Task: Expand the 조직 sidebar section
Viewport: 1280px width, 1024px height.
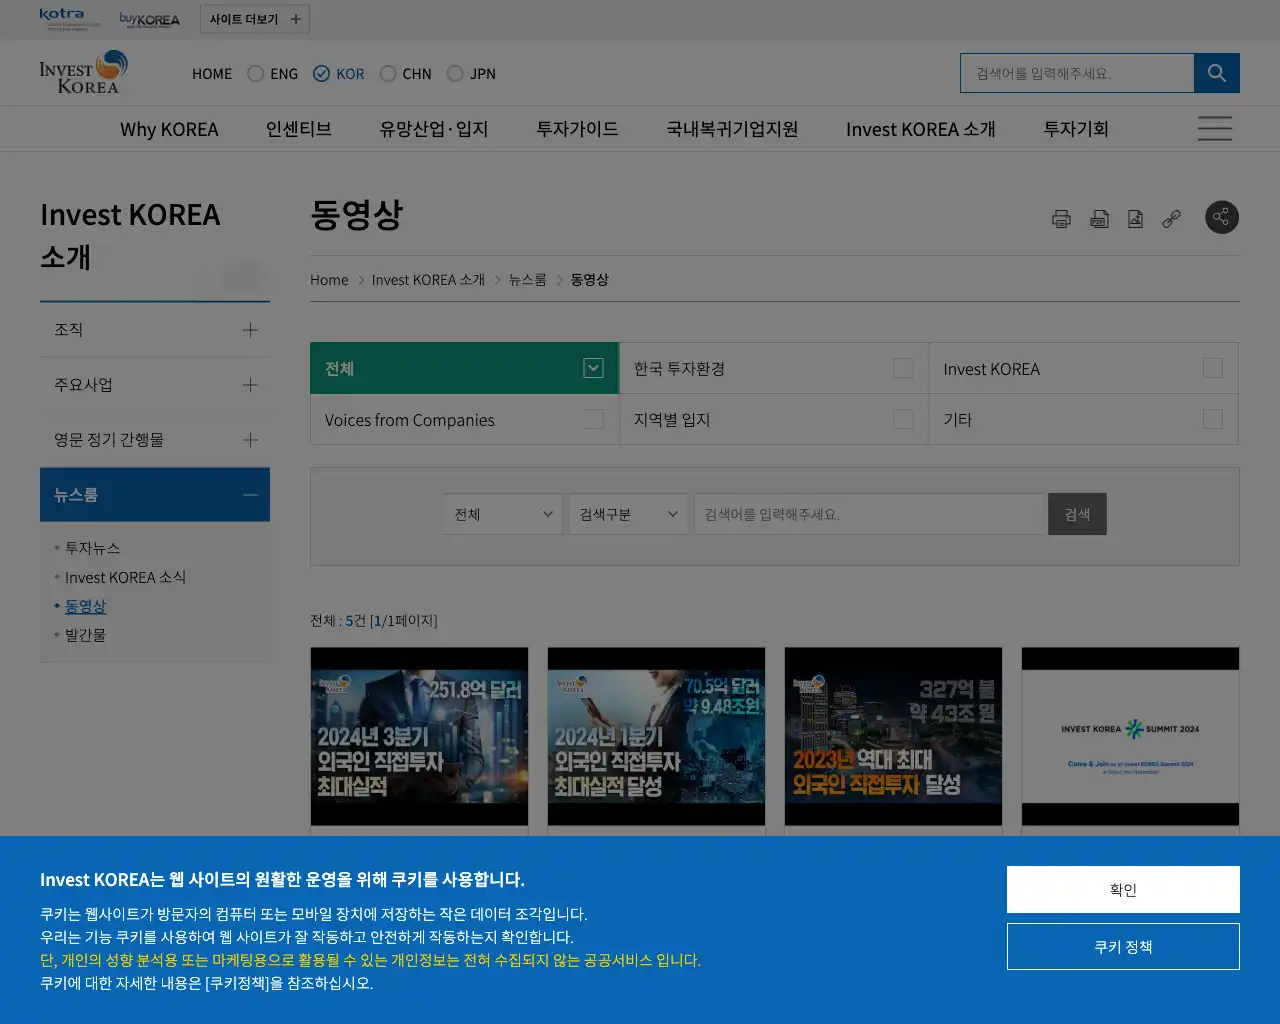Action: [x=250, y=330]
